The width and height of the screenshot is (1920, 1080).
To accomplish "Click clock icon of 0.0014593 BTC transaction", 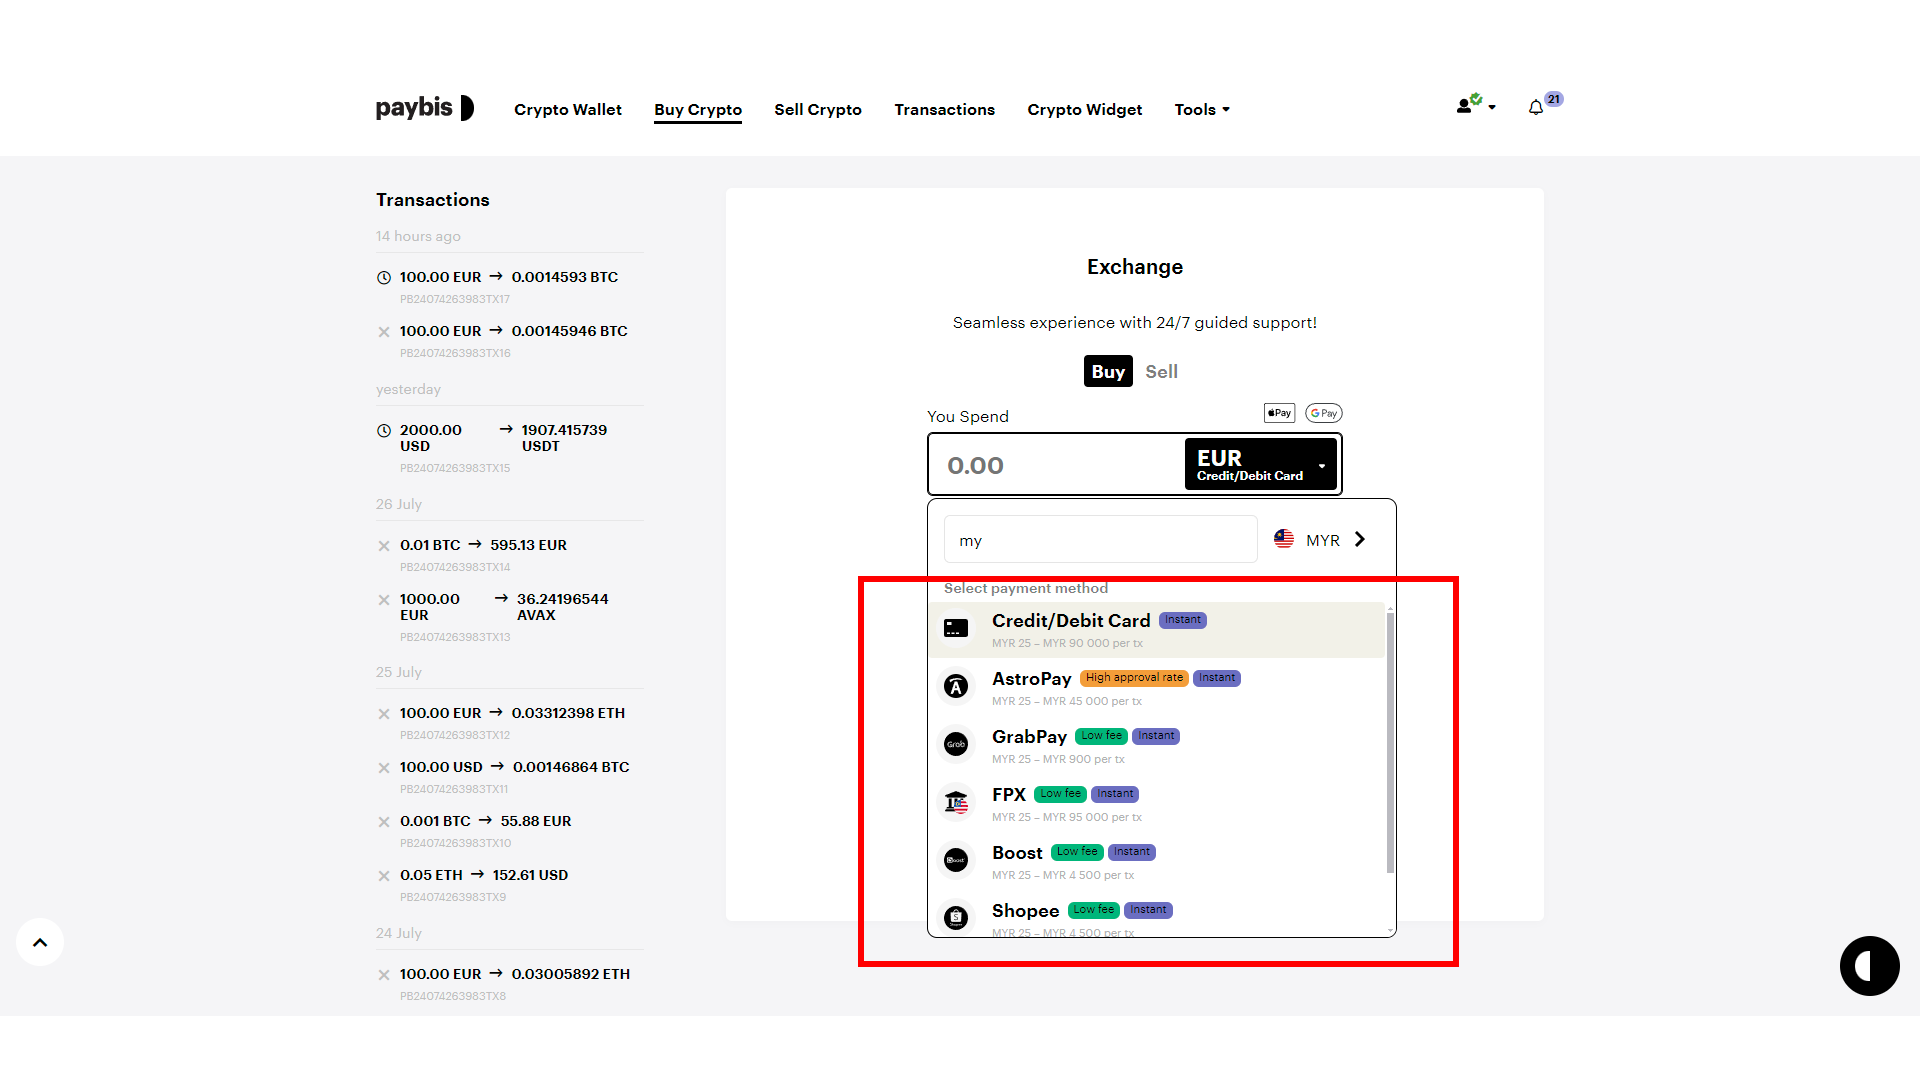I will tap(384, 278).
